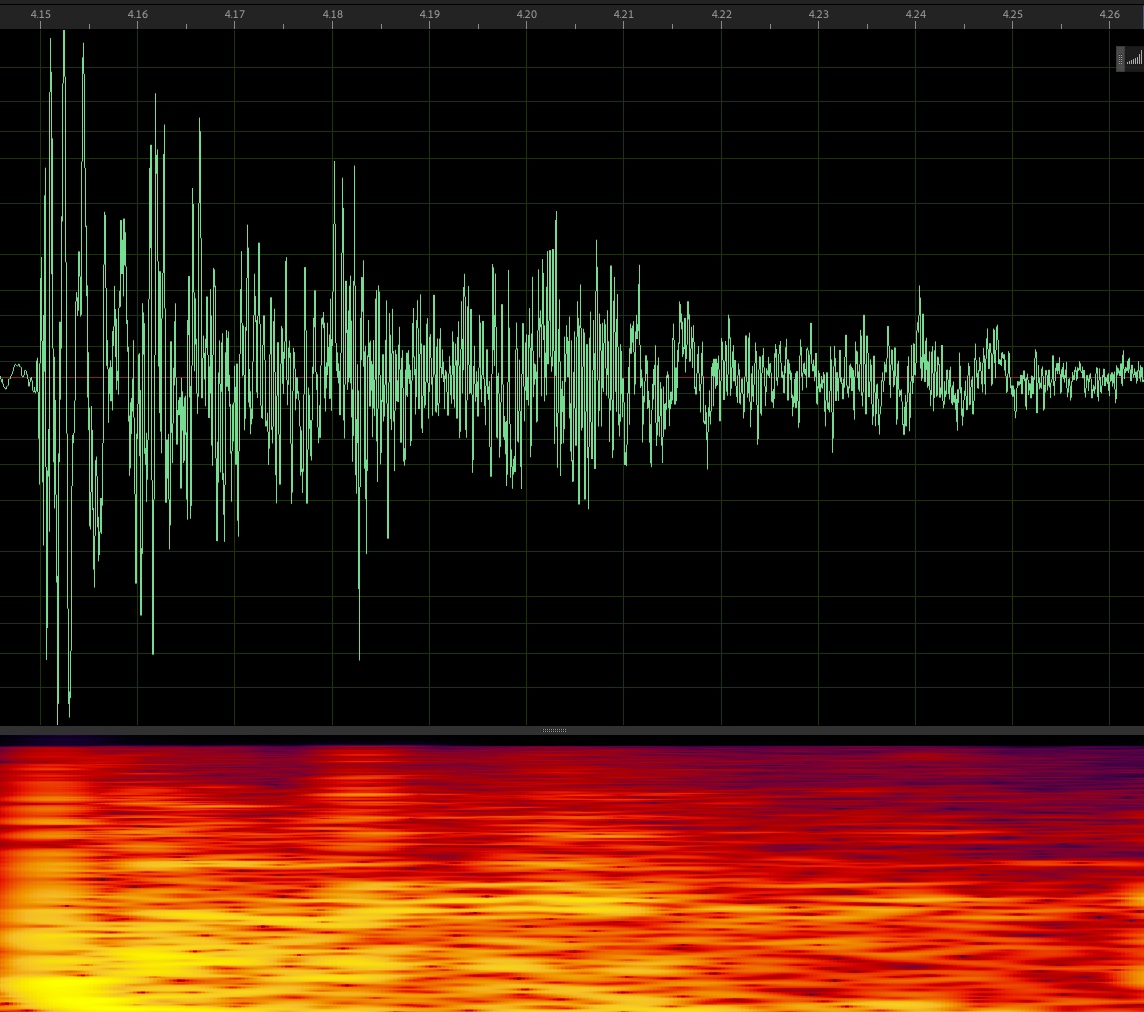Image resolution: width=1144 pixels, height=1012 pixels.
Task: Click the dotted divider handle above the spectrogram
Action: [x=554, y=731]
